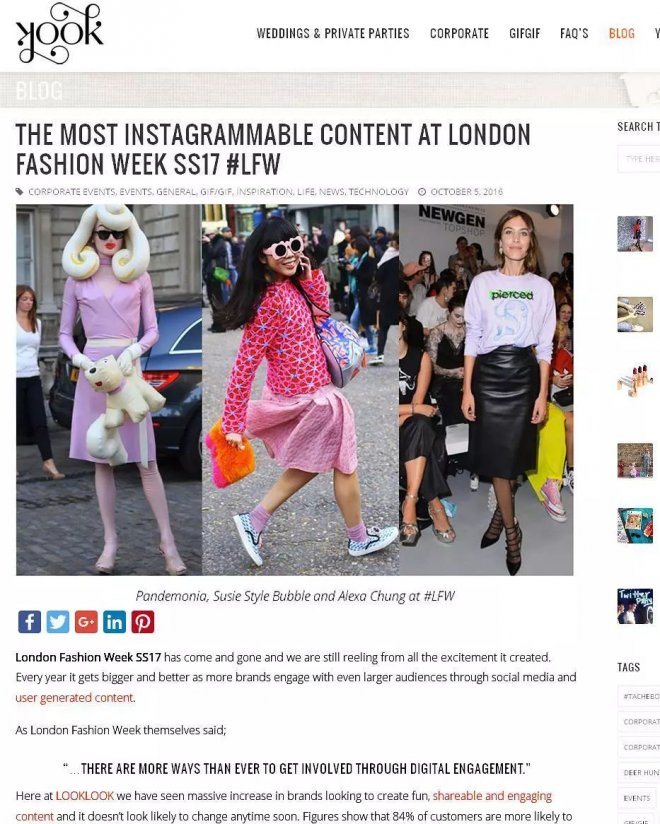The image size is (660, 824).
Task: Select the Blog menu item
Action: [x=622, y=34]
